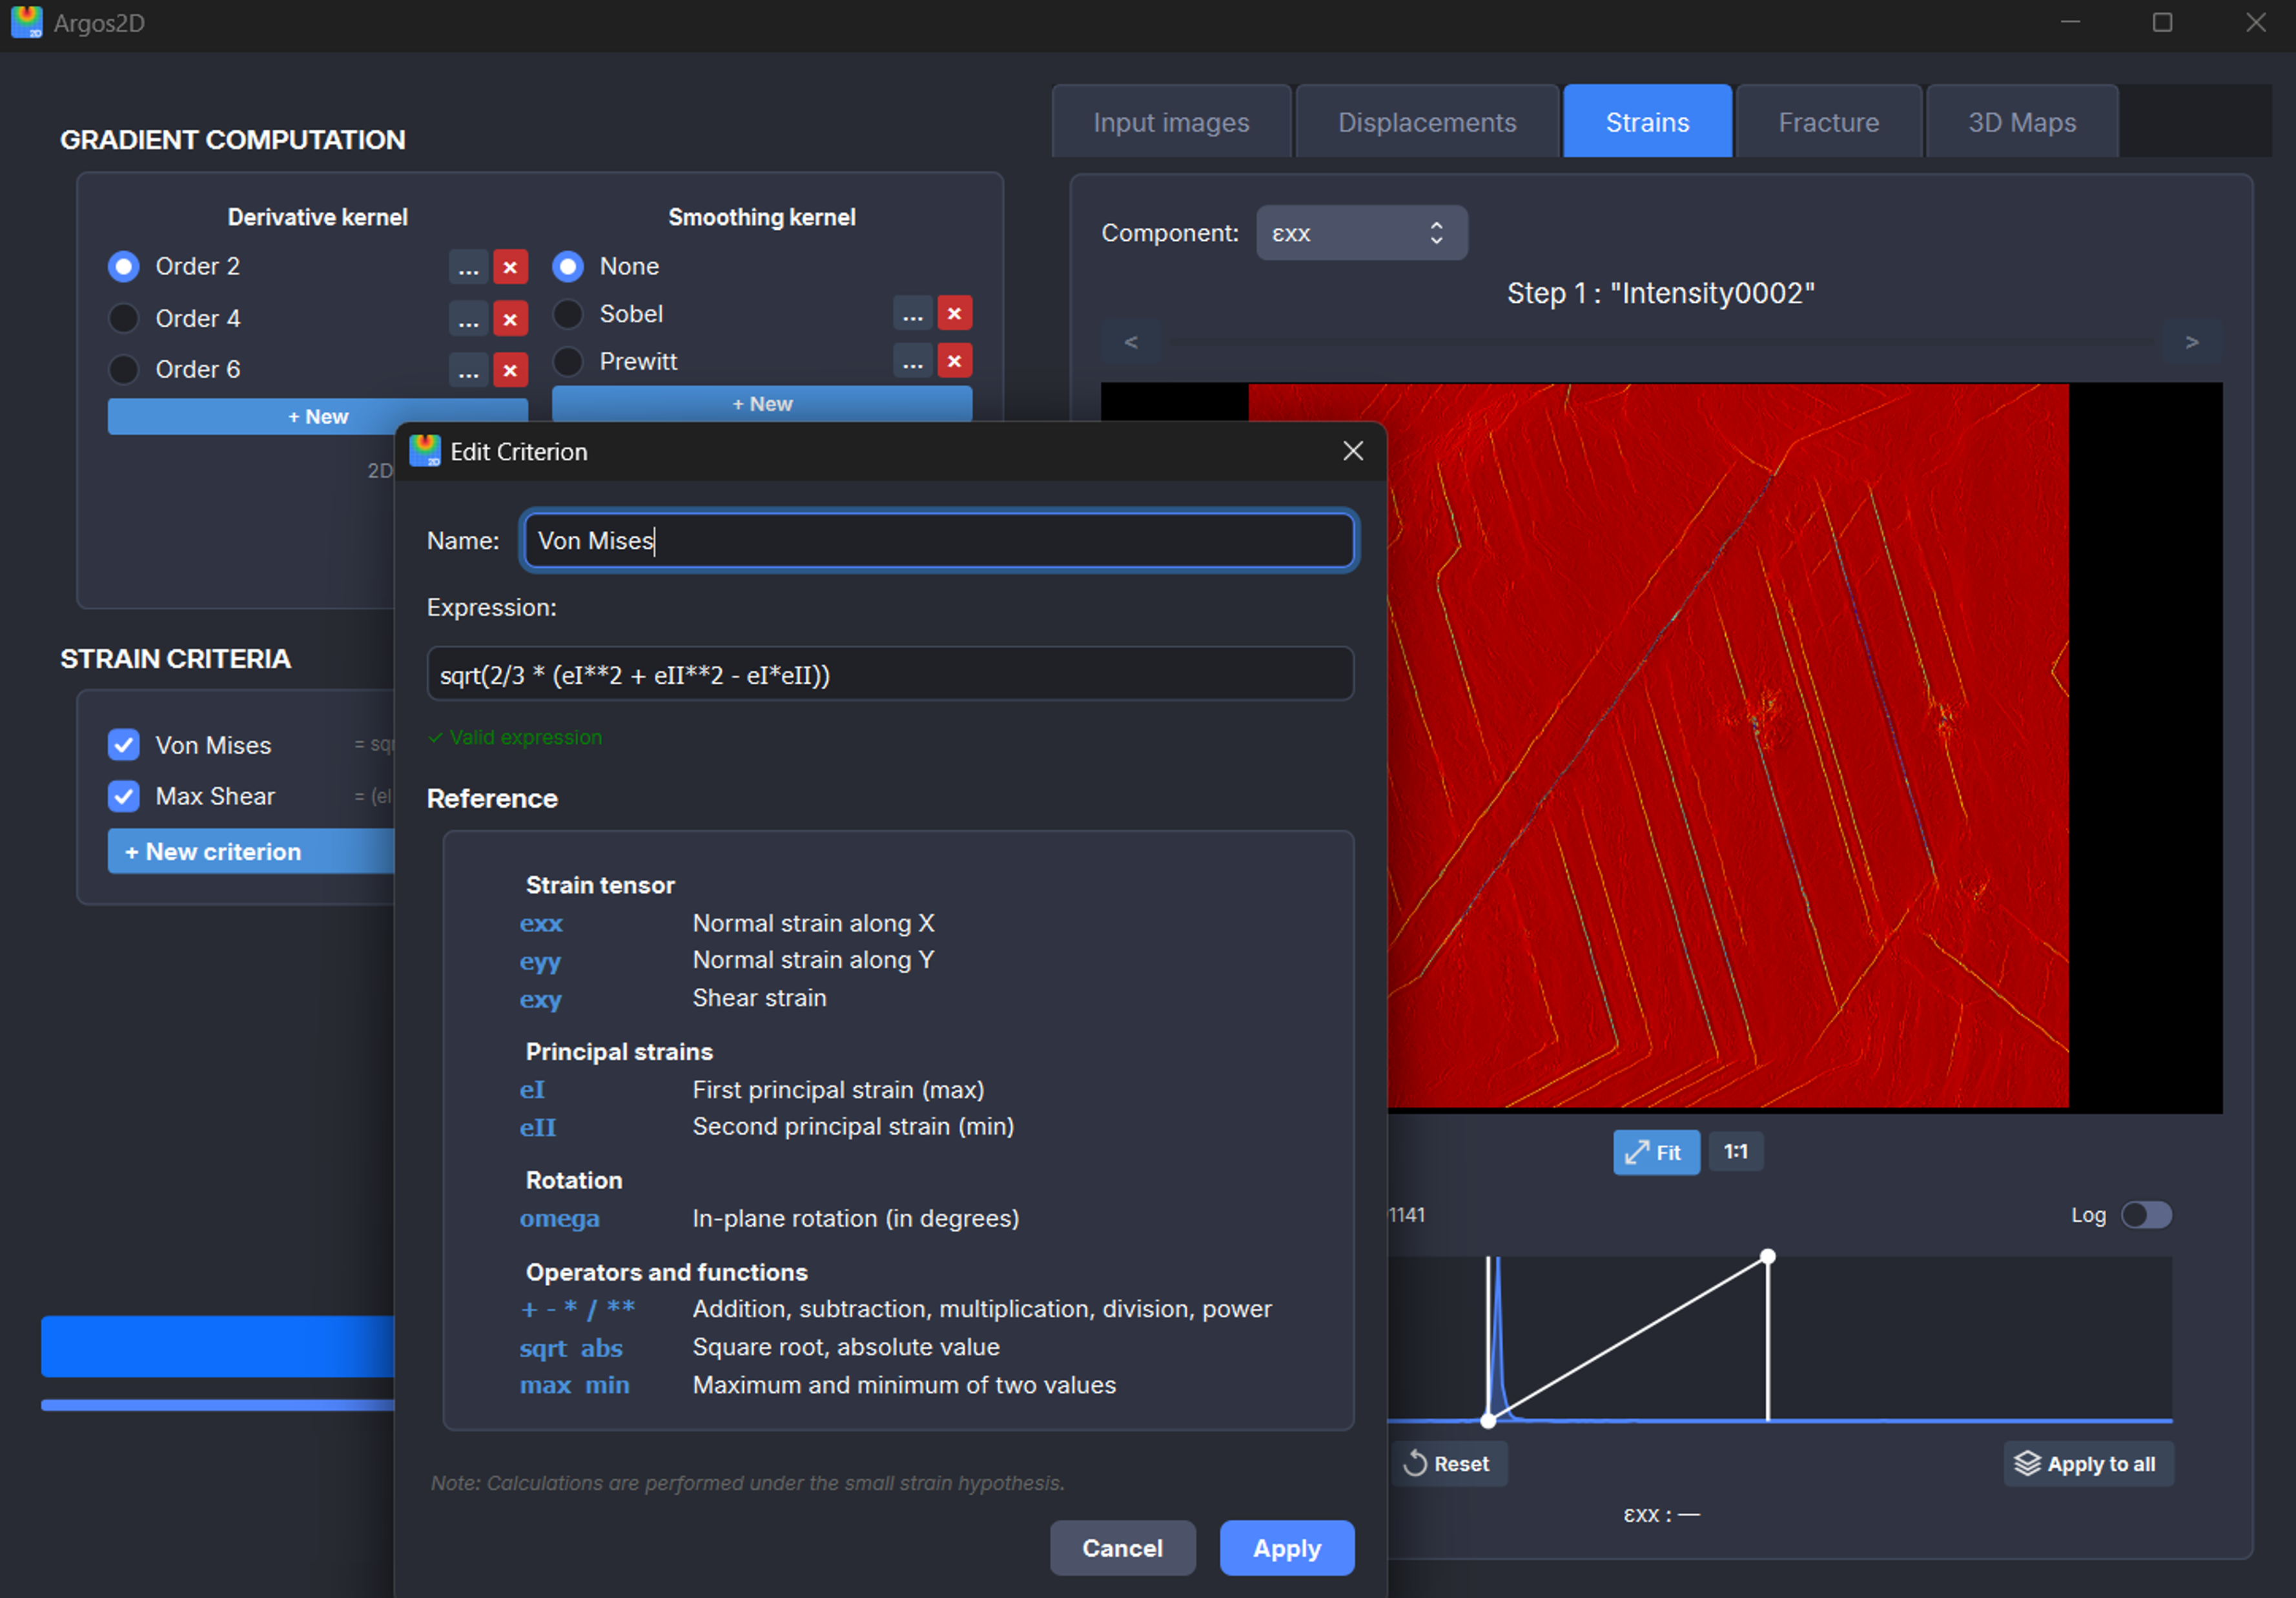Open the Fracture tab

(x=1828, y=121)
